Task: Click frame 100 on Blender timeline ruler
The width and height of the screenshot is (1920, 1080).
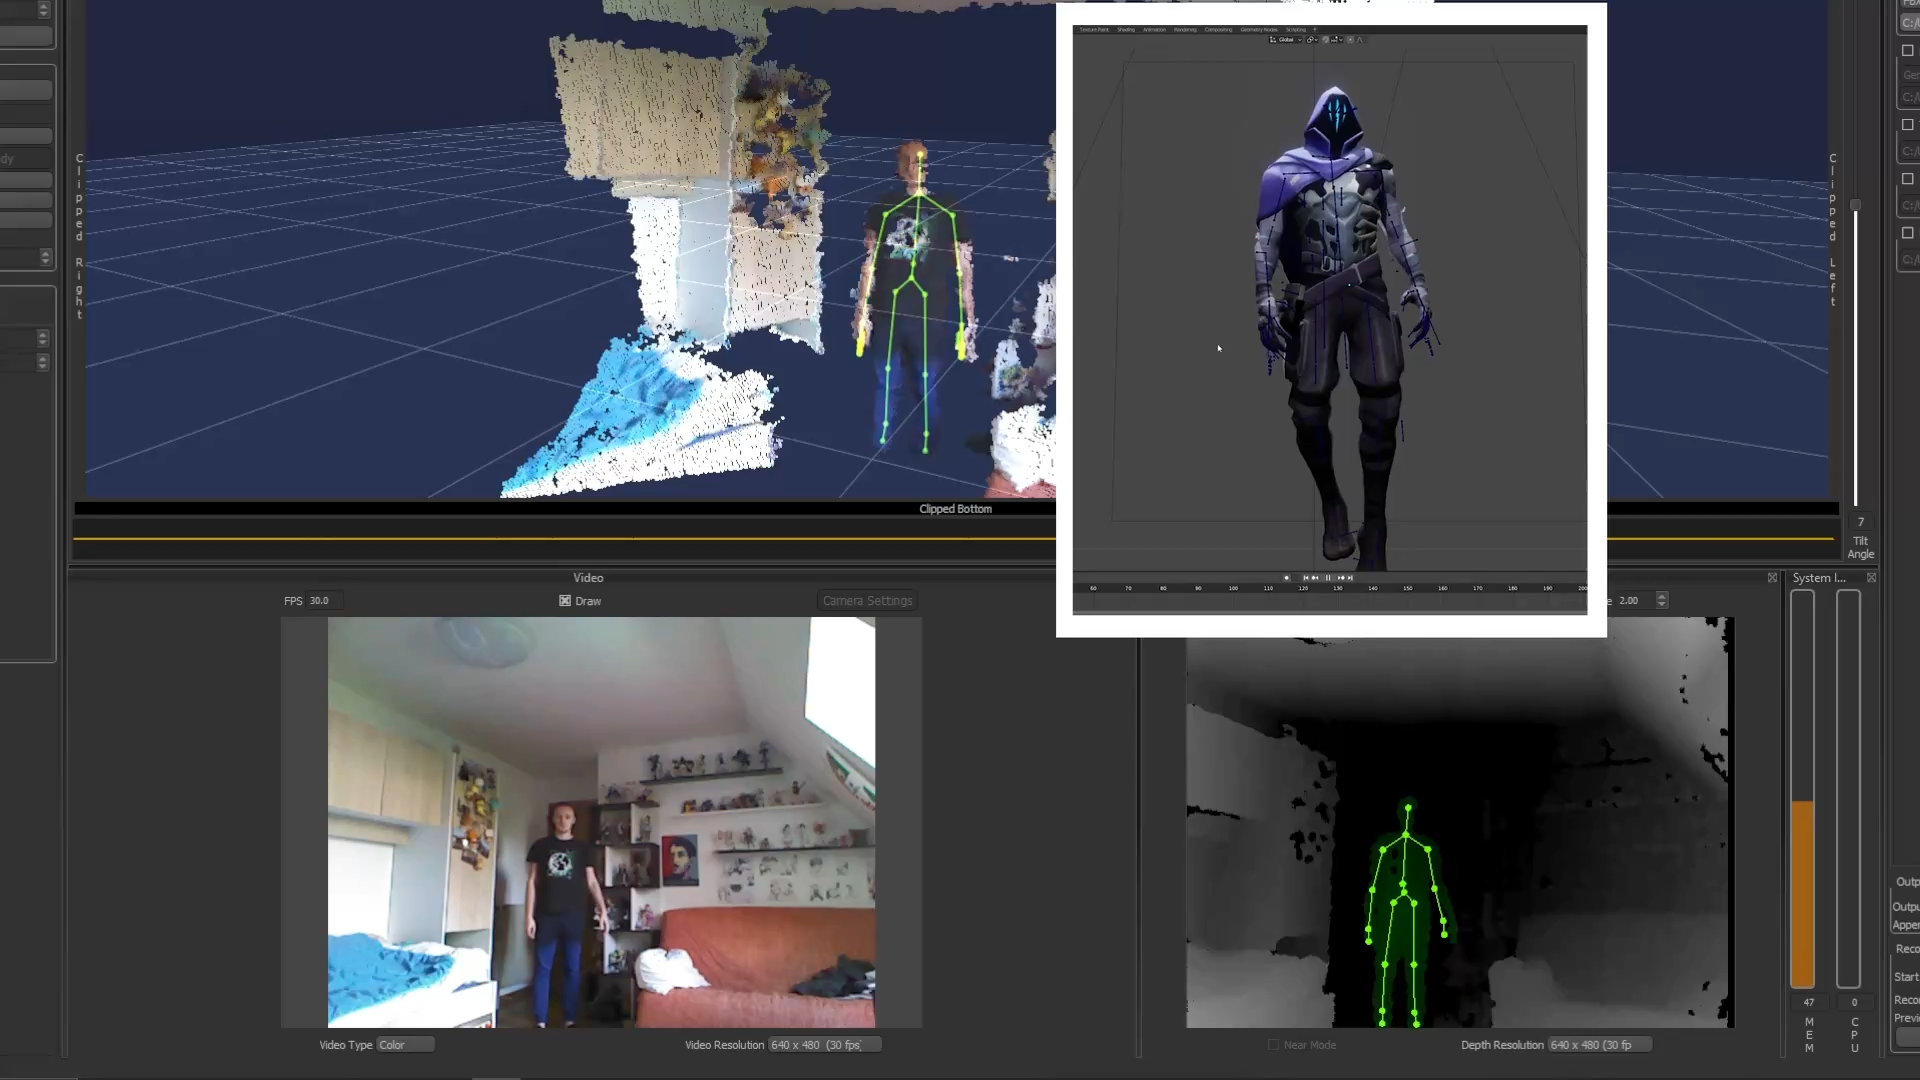Action: click(1233, 588)
